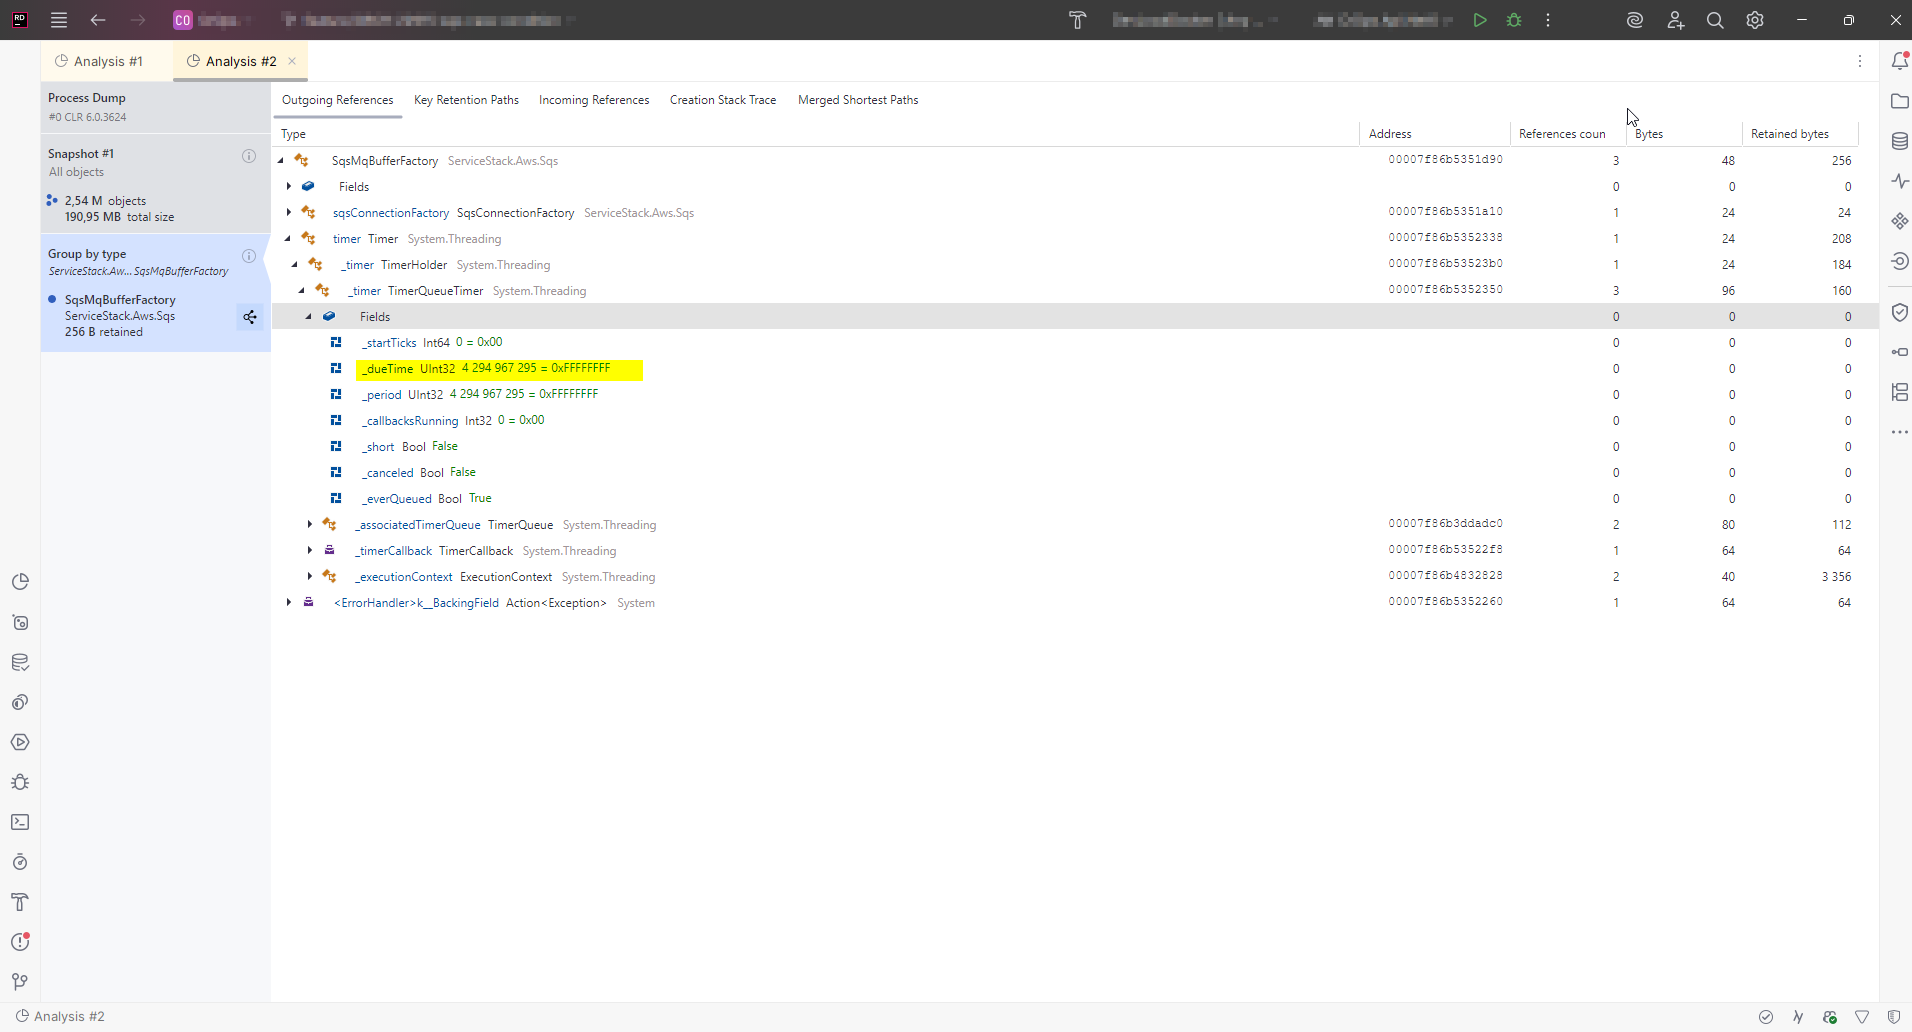Switch to Key Retention Paths tab
Screen dimensions: 1912x1032
(x=466, y=100)
